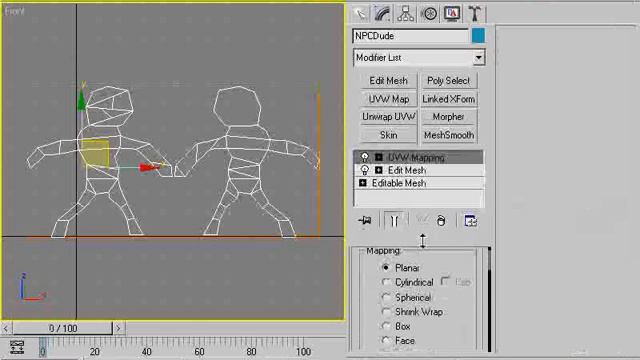This screenshot has height=360, width=640.
Task: Step time slider back with left arrow
Action: (6, 328)
